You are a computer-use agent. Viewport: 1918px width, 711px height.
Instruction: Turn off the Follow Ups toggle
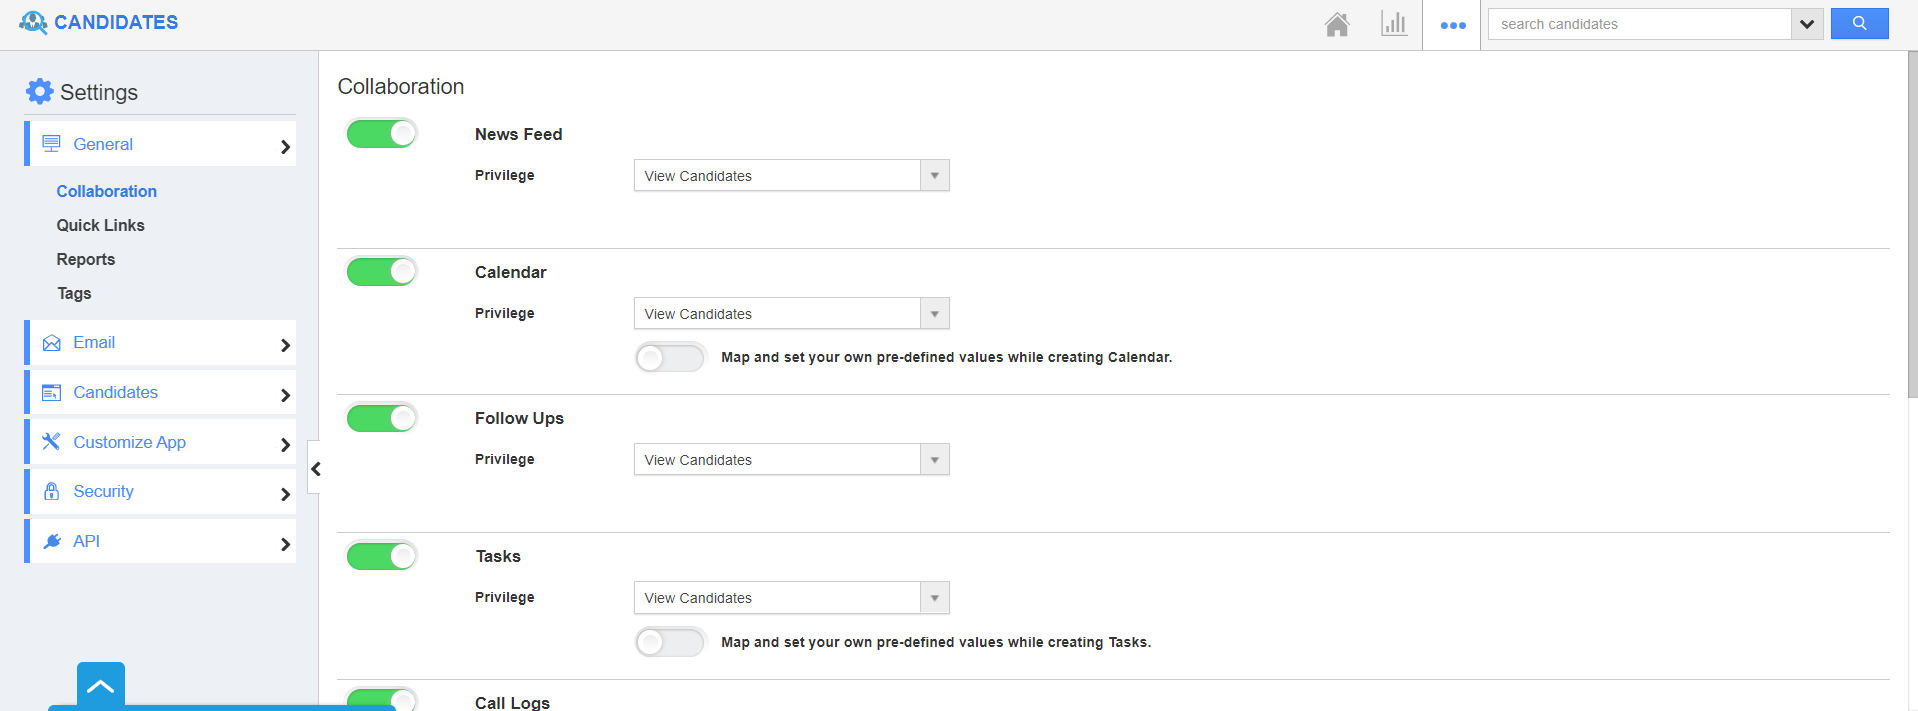381,418
